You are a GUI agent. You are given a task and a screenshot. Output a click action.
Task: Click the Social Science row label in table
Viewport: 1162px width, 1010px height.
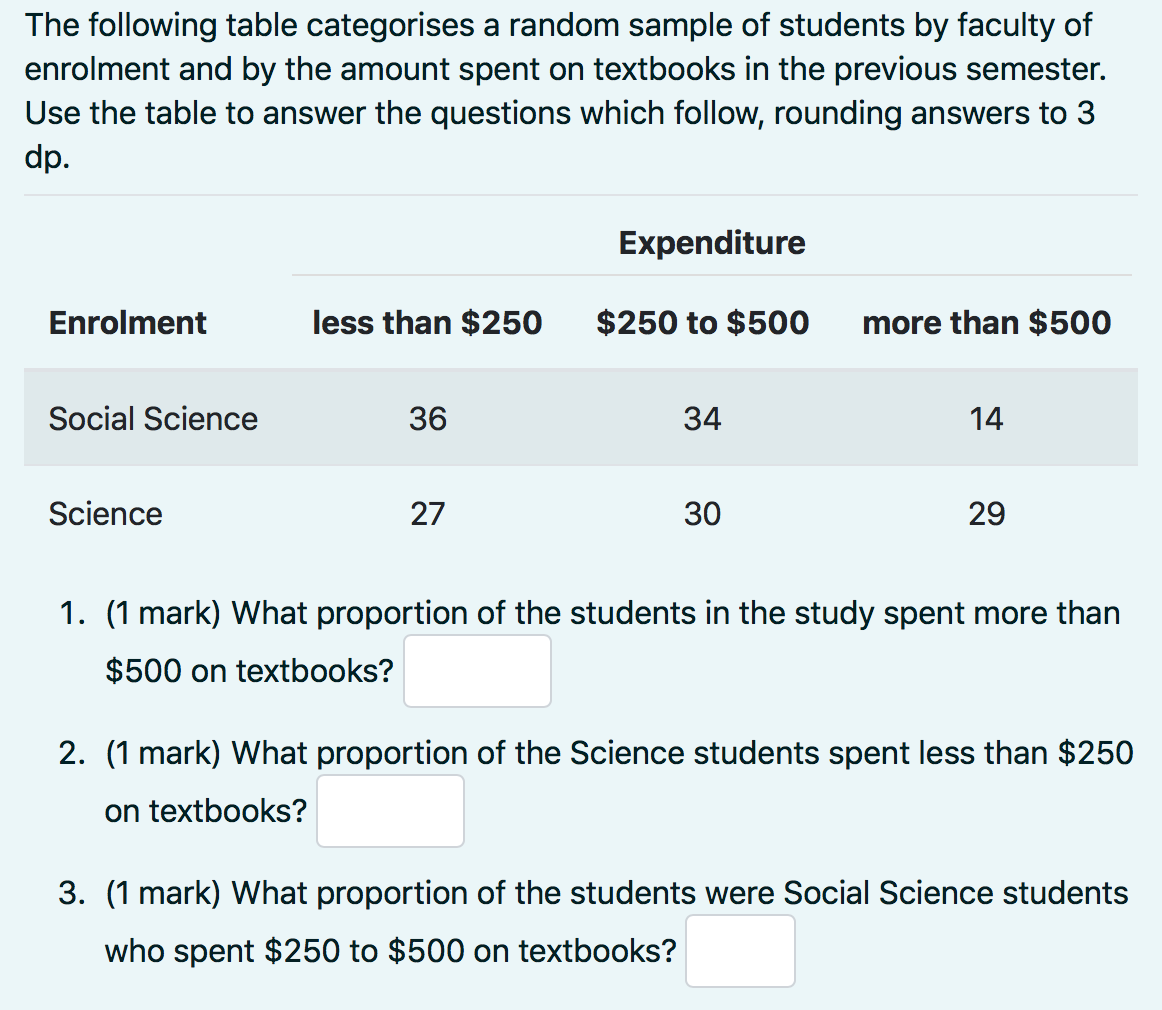click(x=153, y=418)
